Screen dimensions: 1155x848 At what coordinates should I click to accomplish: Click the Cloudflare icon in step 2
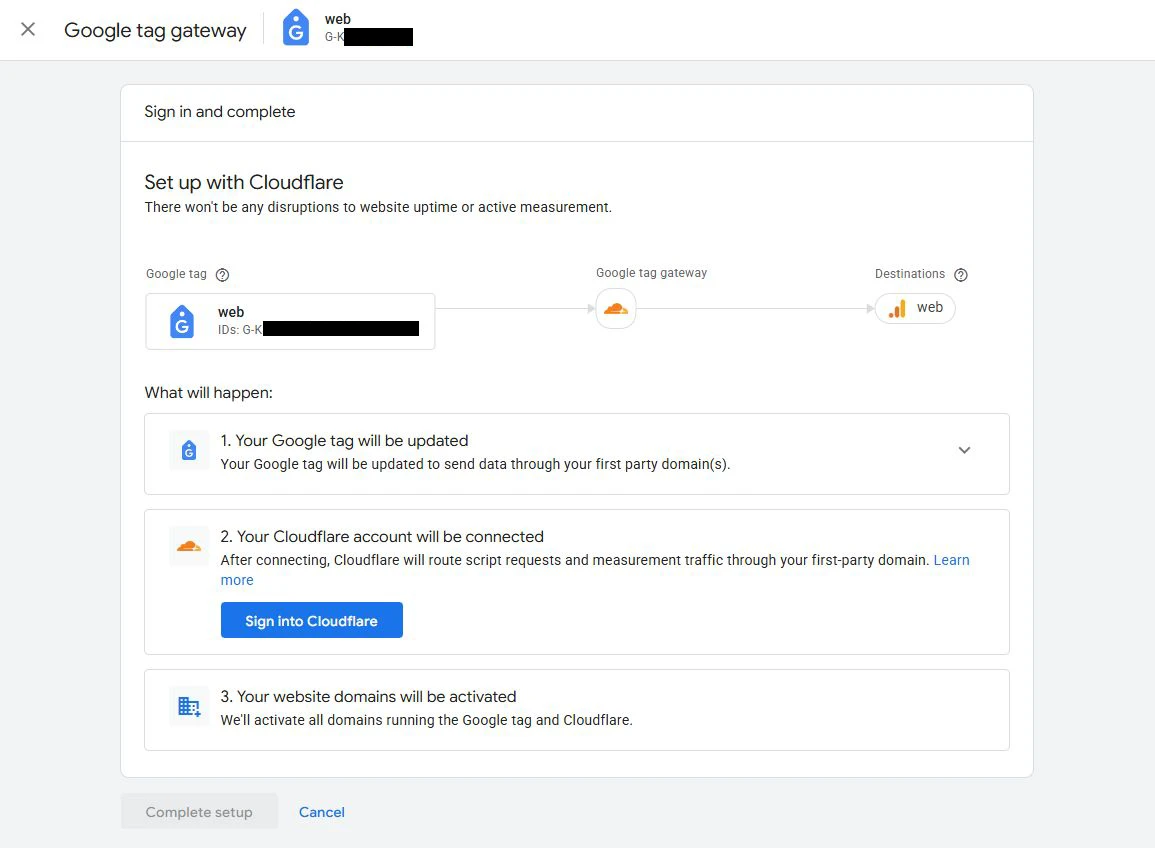[x=189, y=546]
